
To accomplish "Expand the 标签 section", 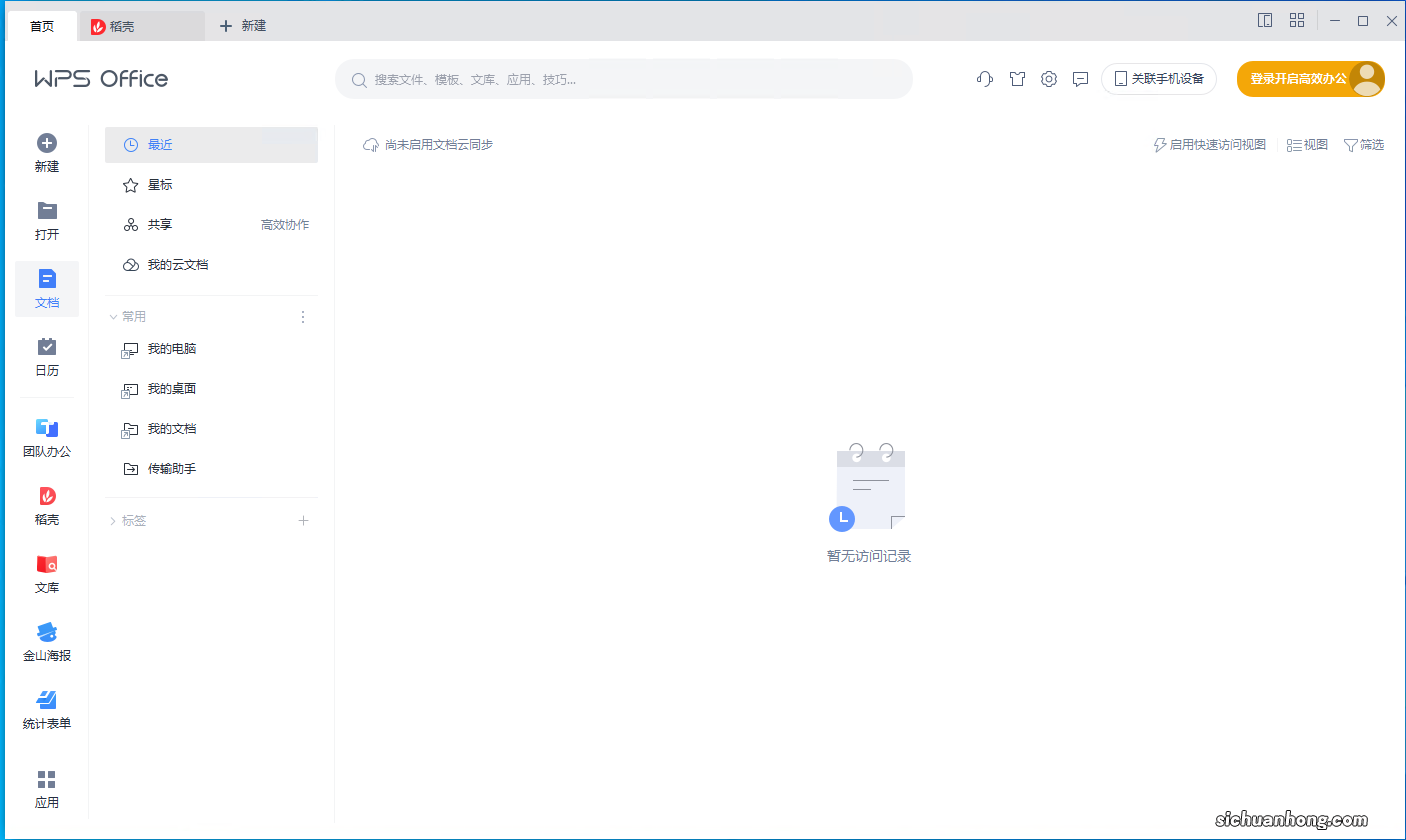I will [112, 521].
